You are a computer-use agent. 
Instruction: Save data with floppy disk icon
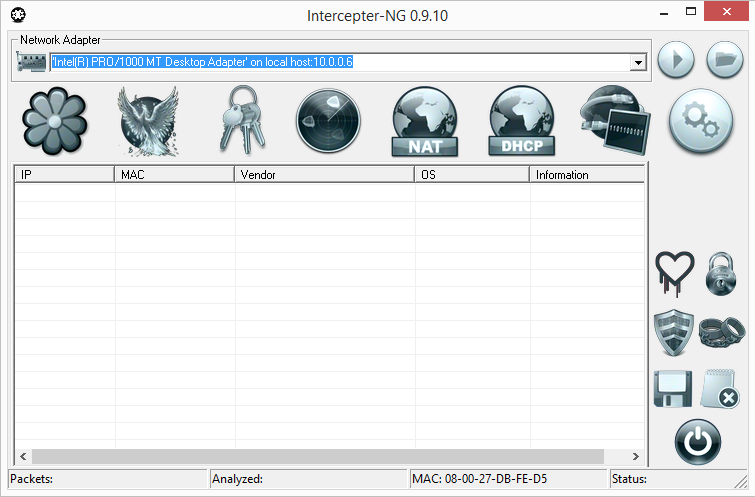[673, 388]
